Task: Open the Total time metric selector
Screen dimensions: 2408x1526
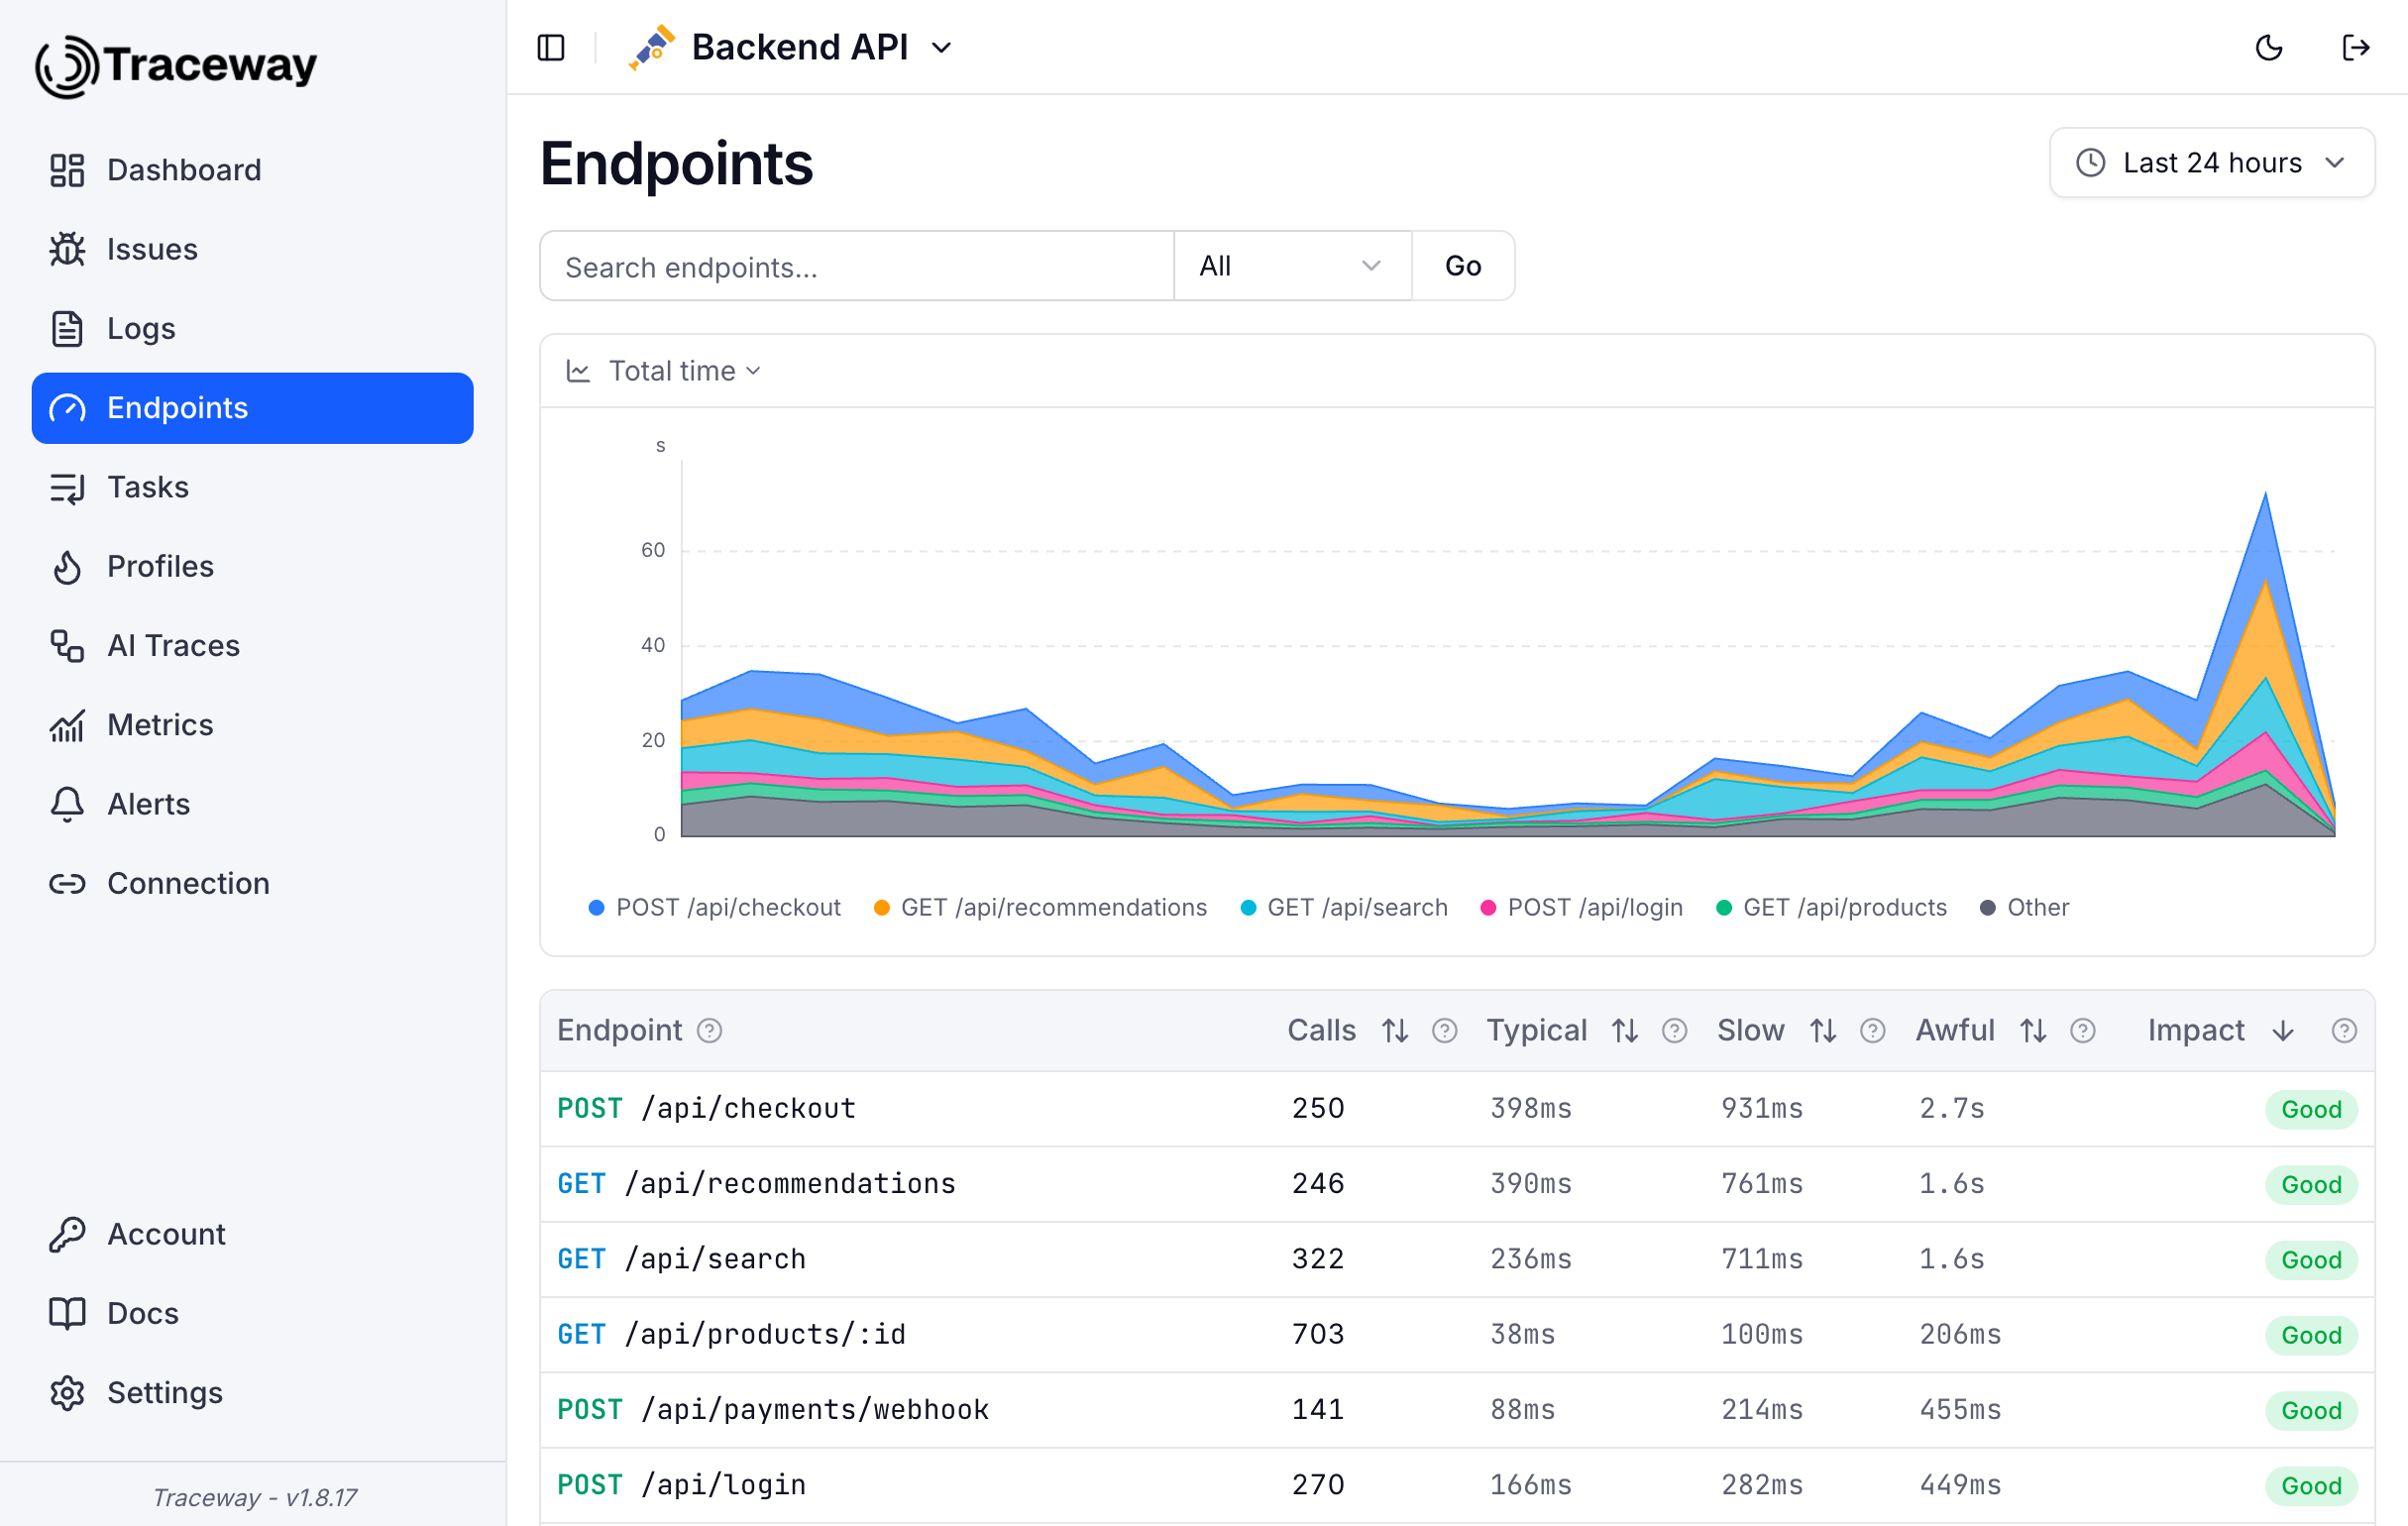Action: click(x=664, y=371)
